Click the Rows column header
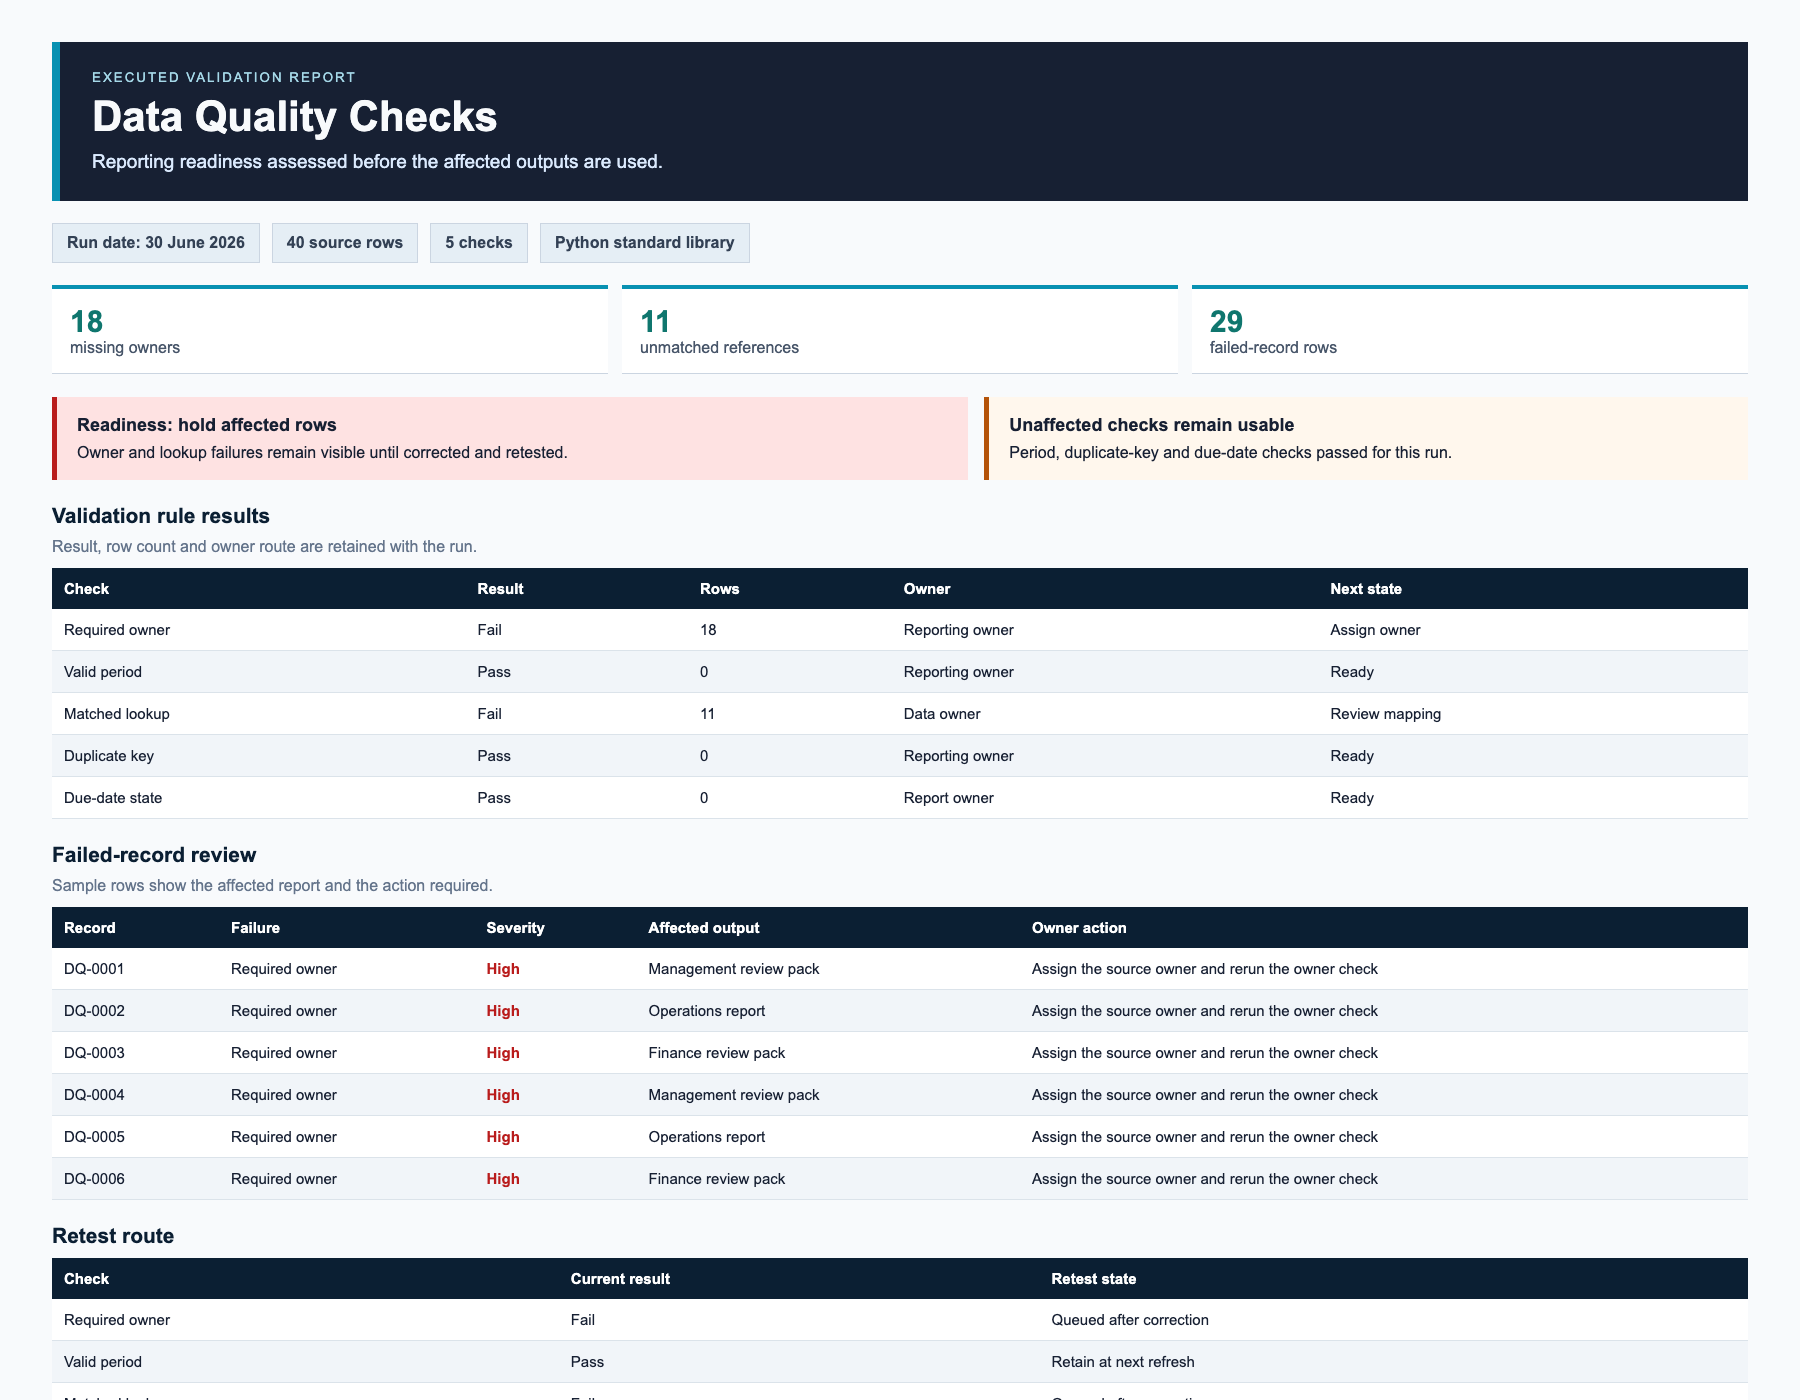The width and height of the screenshot is (1800, 1400). [x=719, y=589]
